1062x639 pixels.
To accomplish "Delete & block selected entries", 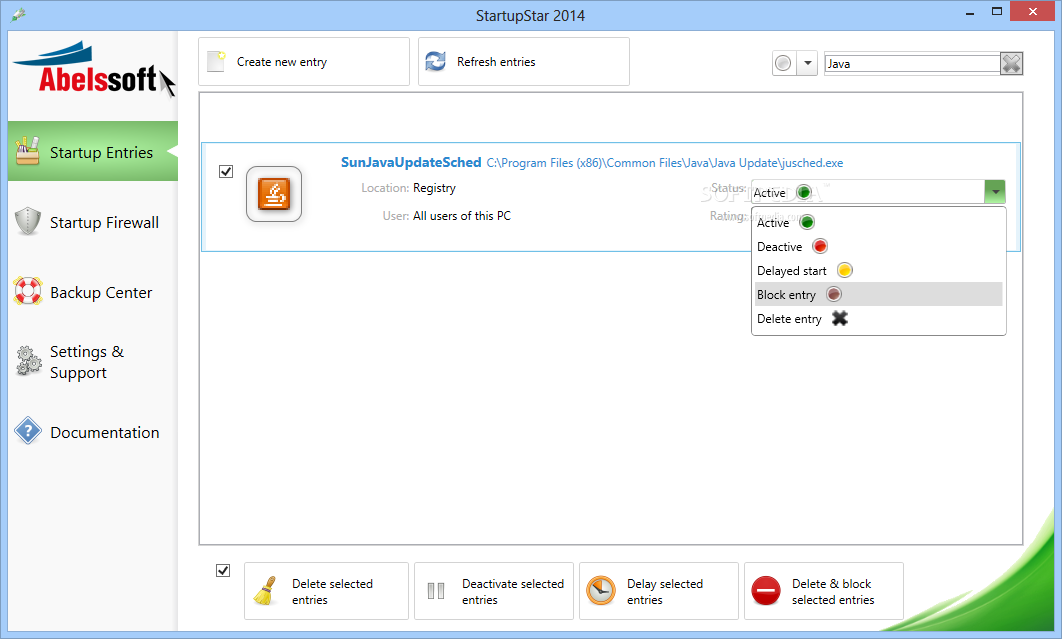I will click(824, 591).
